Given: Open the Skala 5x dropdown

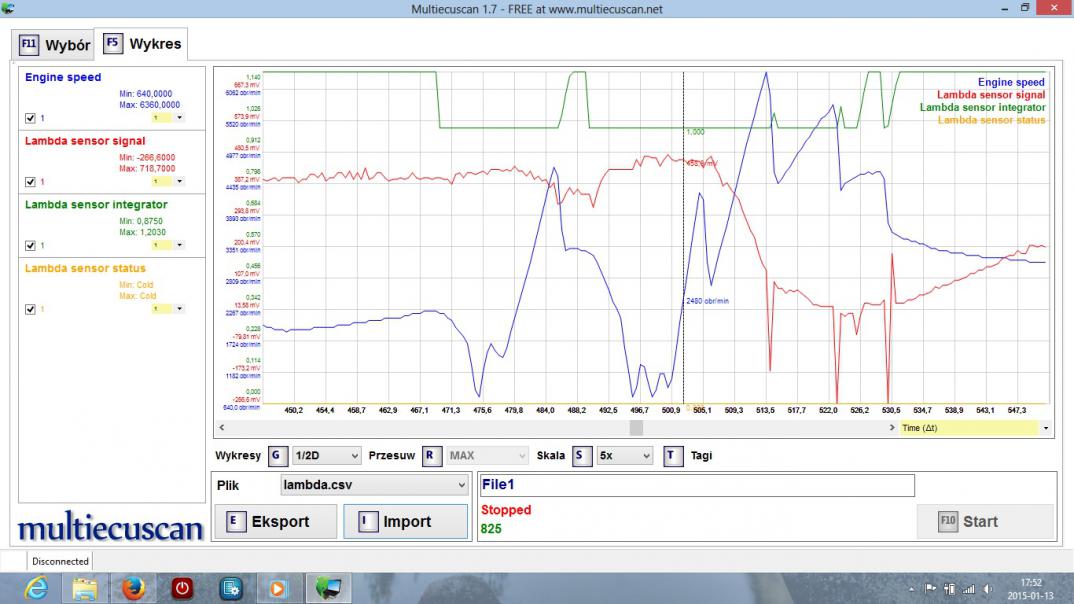Looking at the screenshot, I should pyautogui.click(x=624, y=455).
